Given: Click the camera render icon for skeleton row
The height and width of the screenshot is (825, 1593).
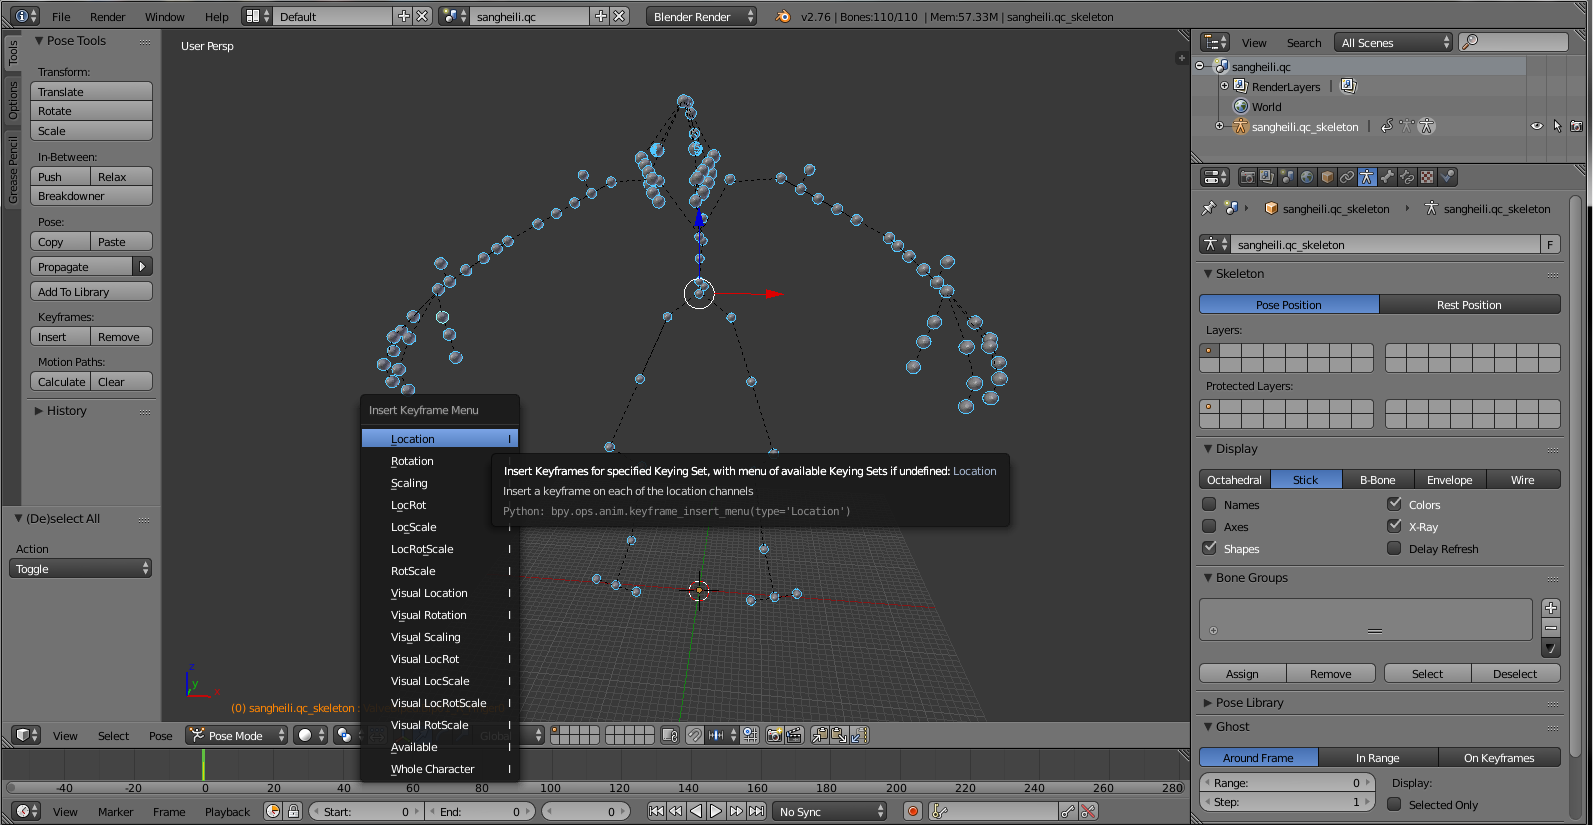Looking at the screenshot, I should click(1577, 127).
